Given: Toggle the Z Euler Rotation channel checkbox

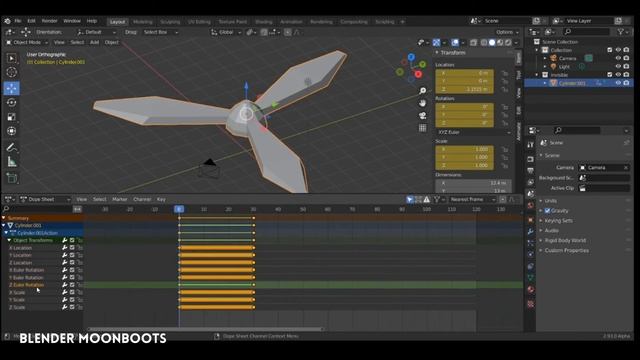Looking at the screenshot, I should [x=72, y=284].
